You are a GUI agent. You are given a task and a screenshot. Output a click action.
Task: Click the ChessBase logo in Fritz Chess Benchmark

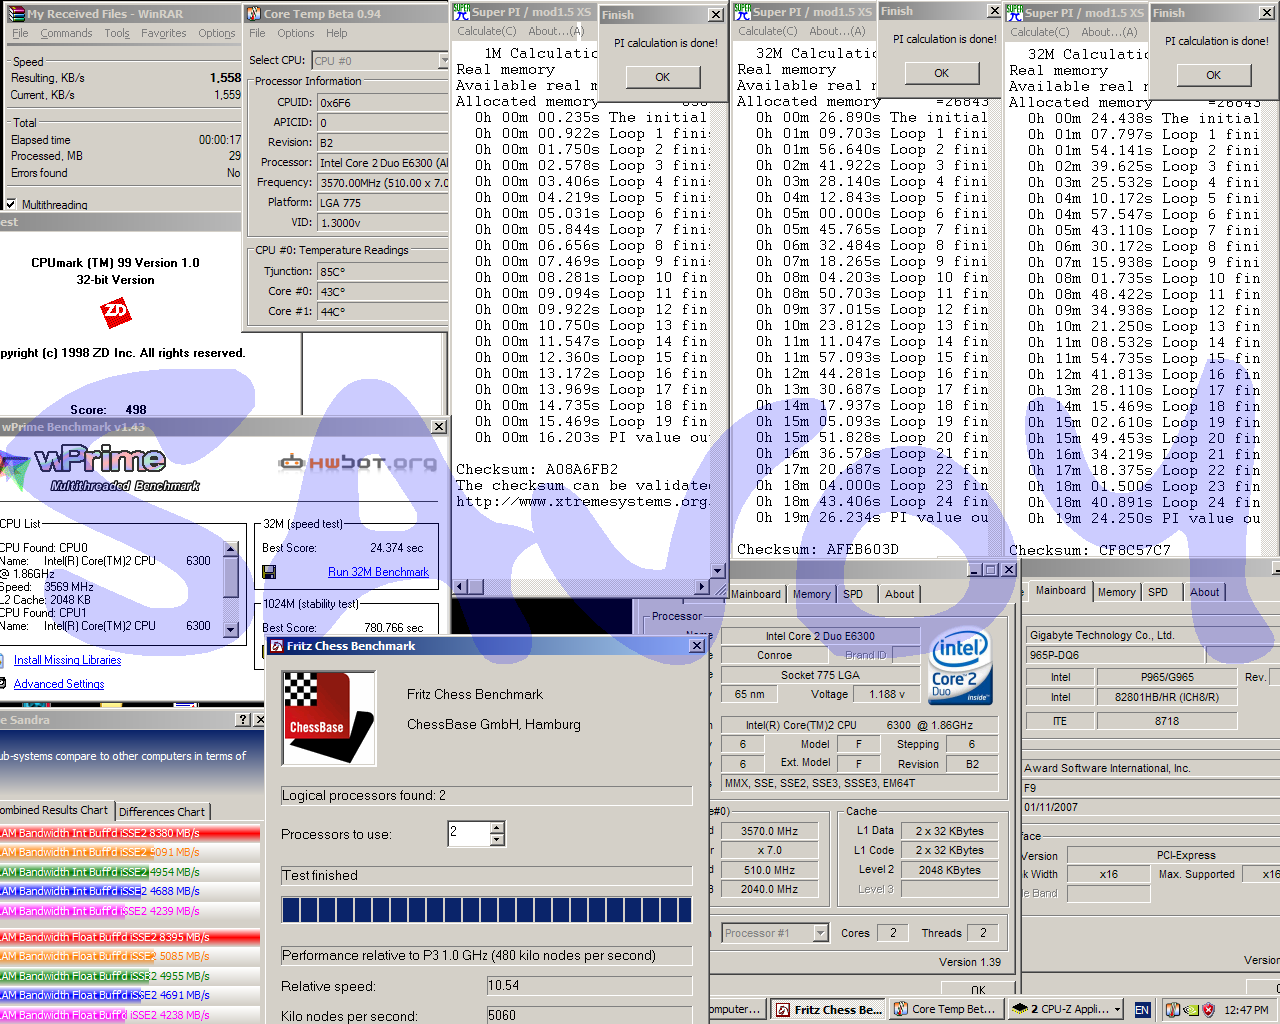pyautogui.click(x=329, y=717)
